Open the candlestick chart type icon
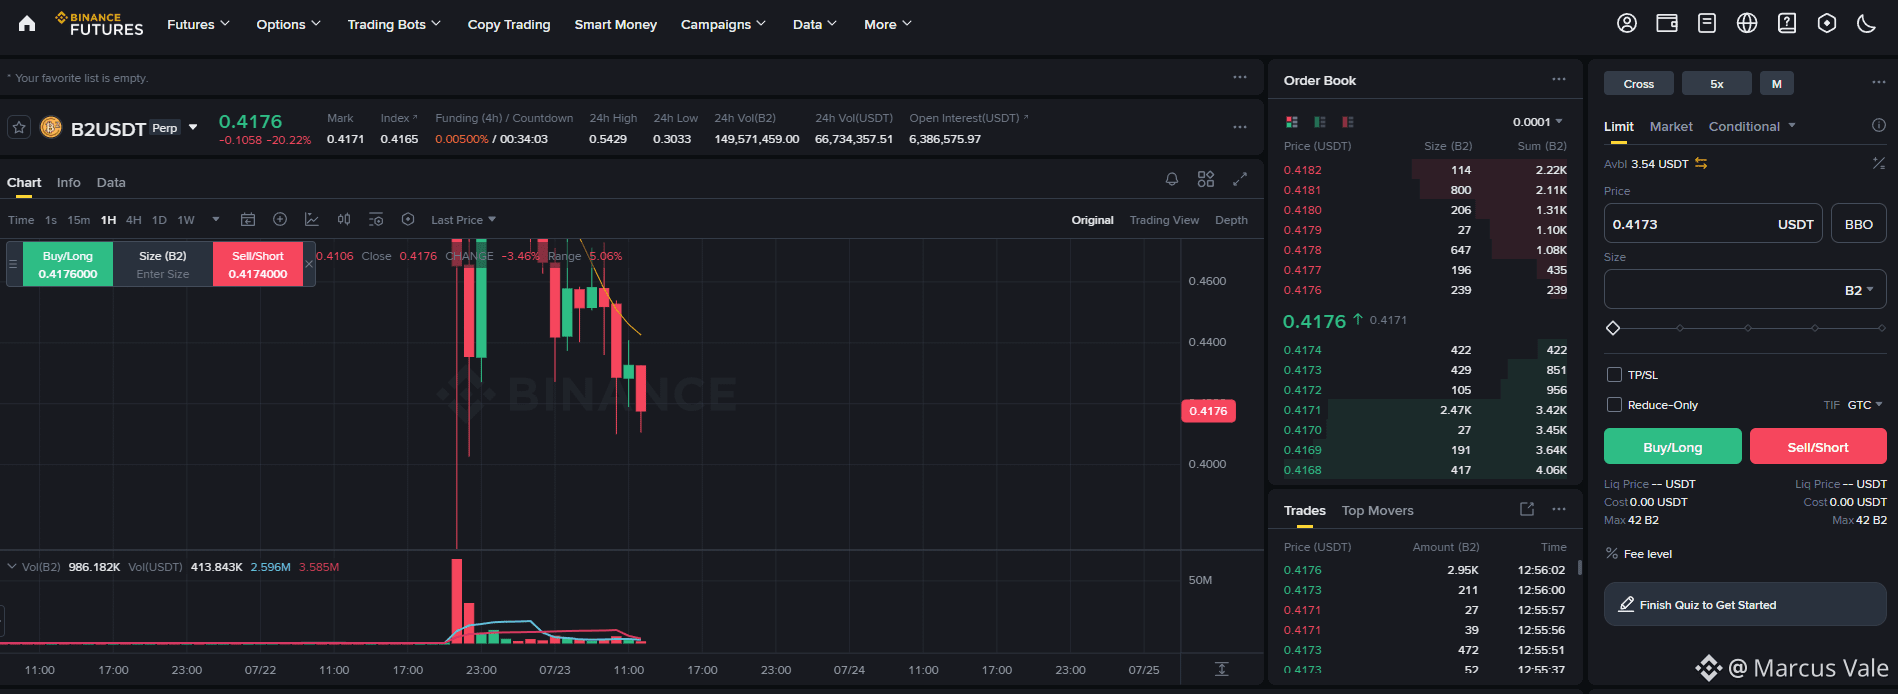The height and width of the screenshot is (694, 1898). (344, 219)
